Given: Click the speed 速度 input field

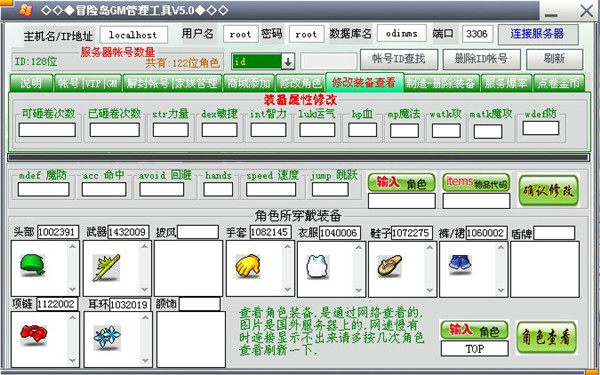Looking at the screenshot, I should [x=271, y=189].
